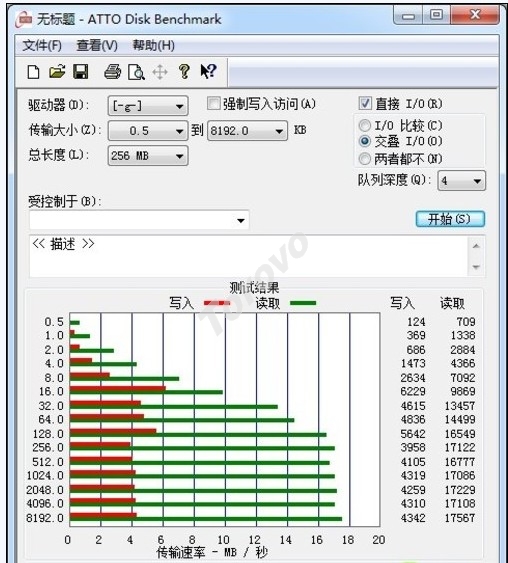This screenshot has height=563, width=508.
Task: Save results with the floppy disk icon
Action: (81, 71)
